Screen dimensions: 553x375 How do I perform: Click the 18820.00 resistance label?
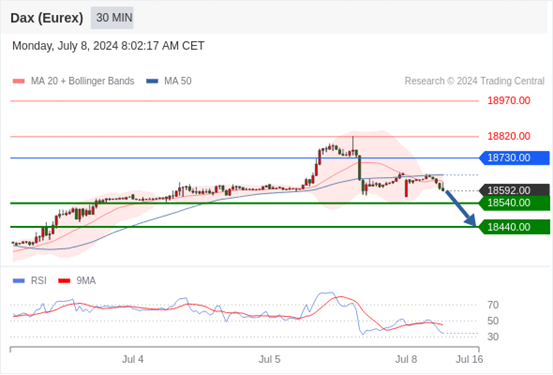[x=509, y=136]
